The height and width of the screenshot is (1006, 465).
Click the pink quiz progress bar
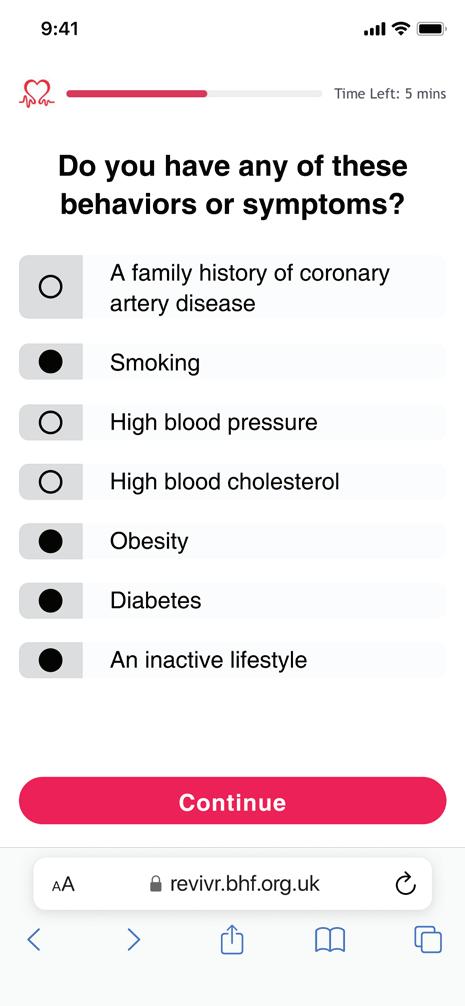pos(194,94)
